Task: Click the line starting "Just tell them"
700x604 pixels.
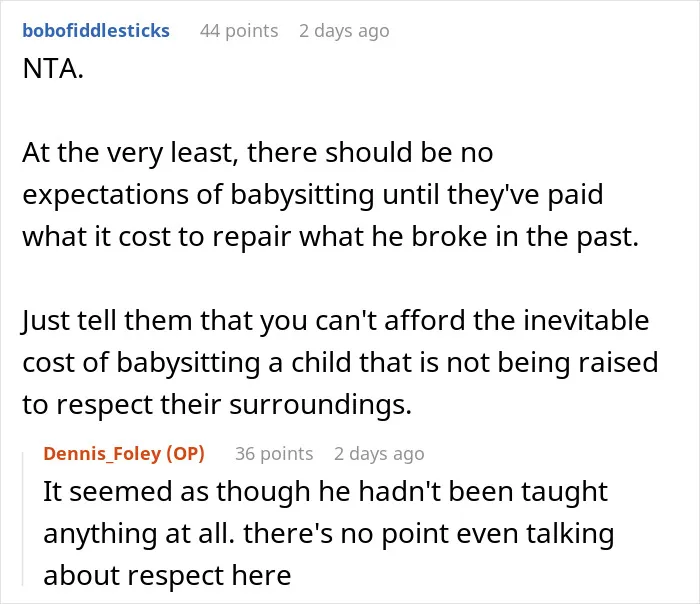Action: (x=335, y=321)
